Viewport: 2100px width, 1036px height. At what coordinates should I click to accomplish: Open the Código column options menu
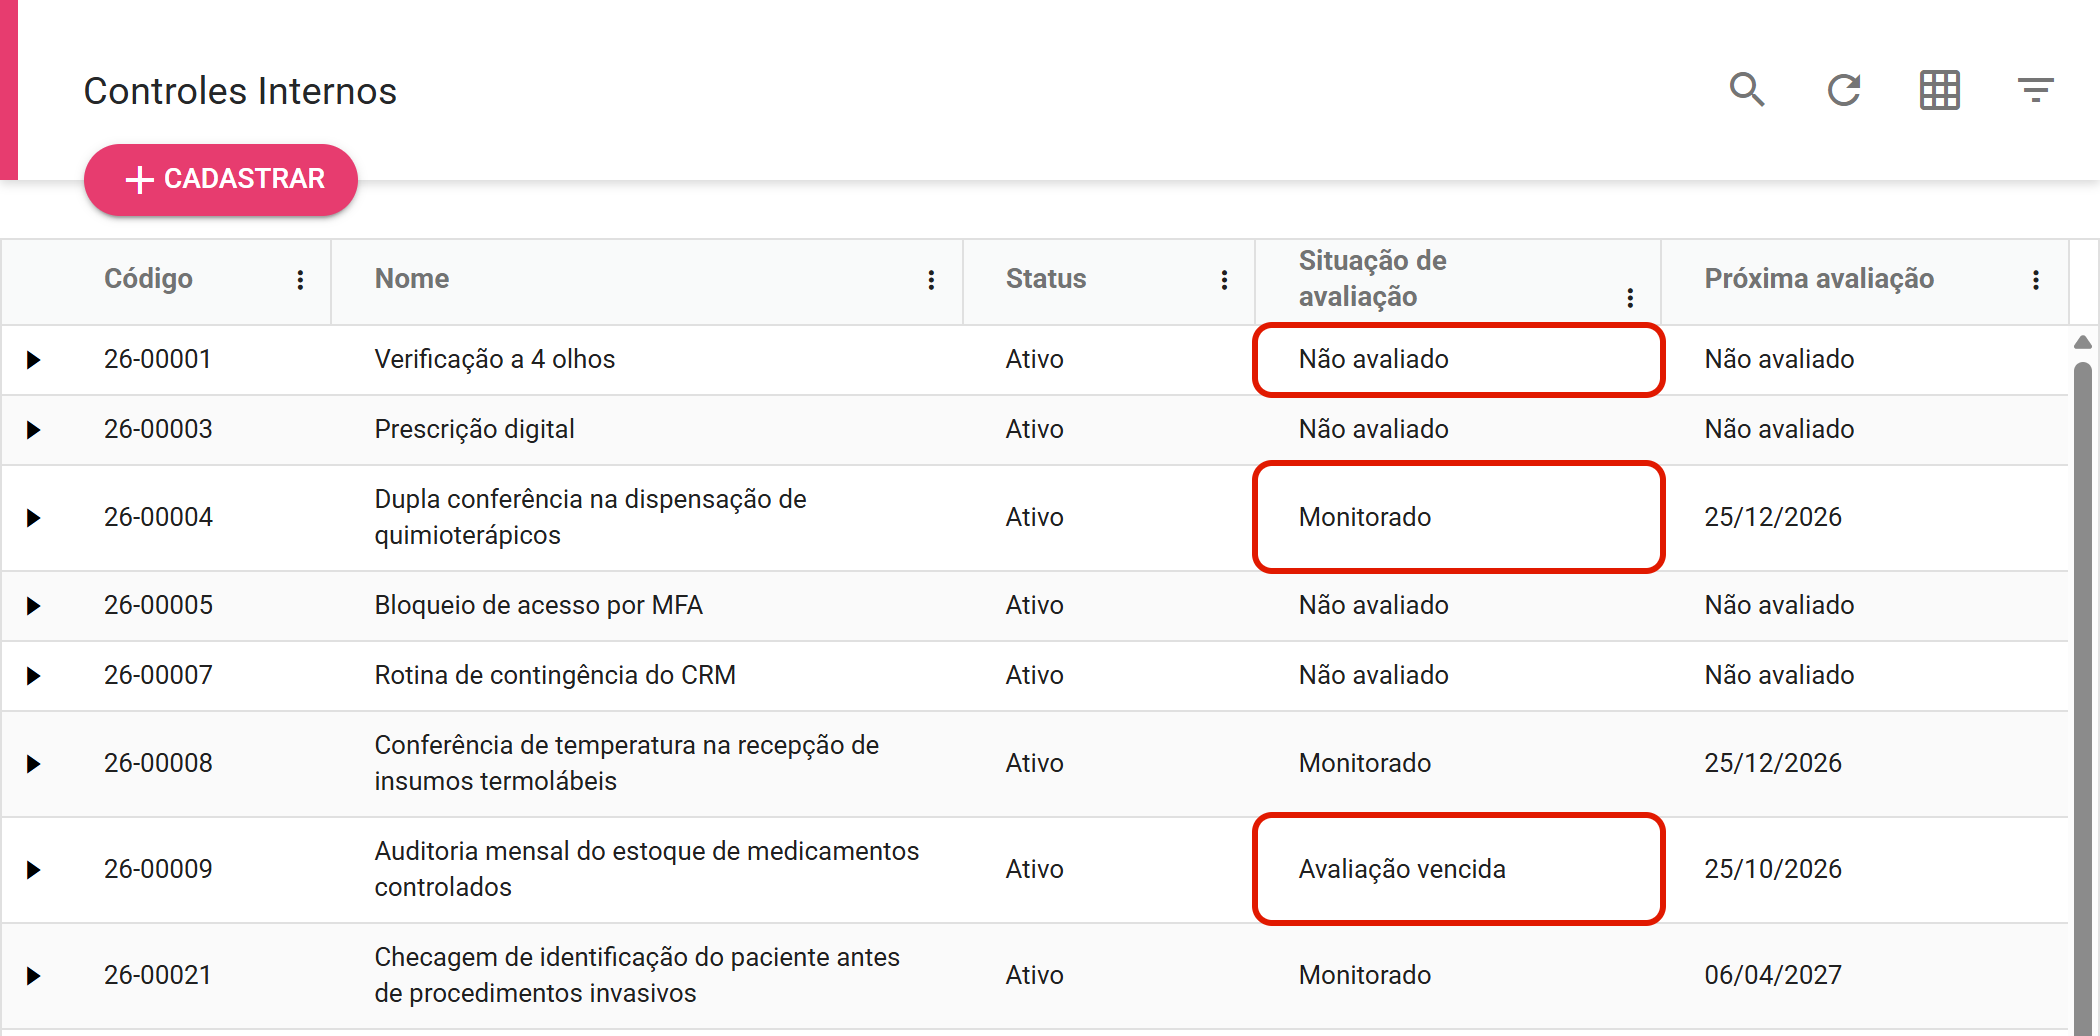300,280
